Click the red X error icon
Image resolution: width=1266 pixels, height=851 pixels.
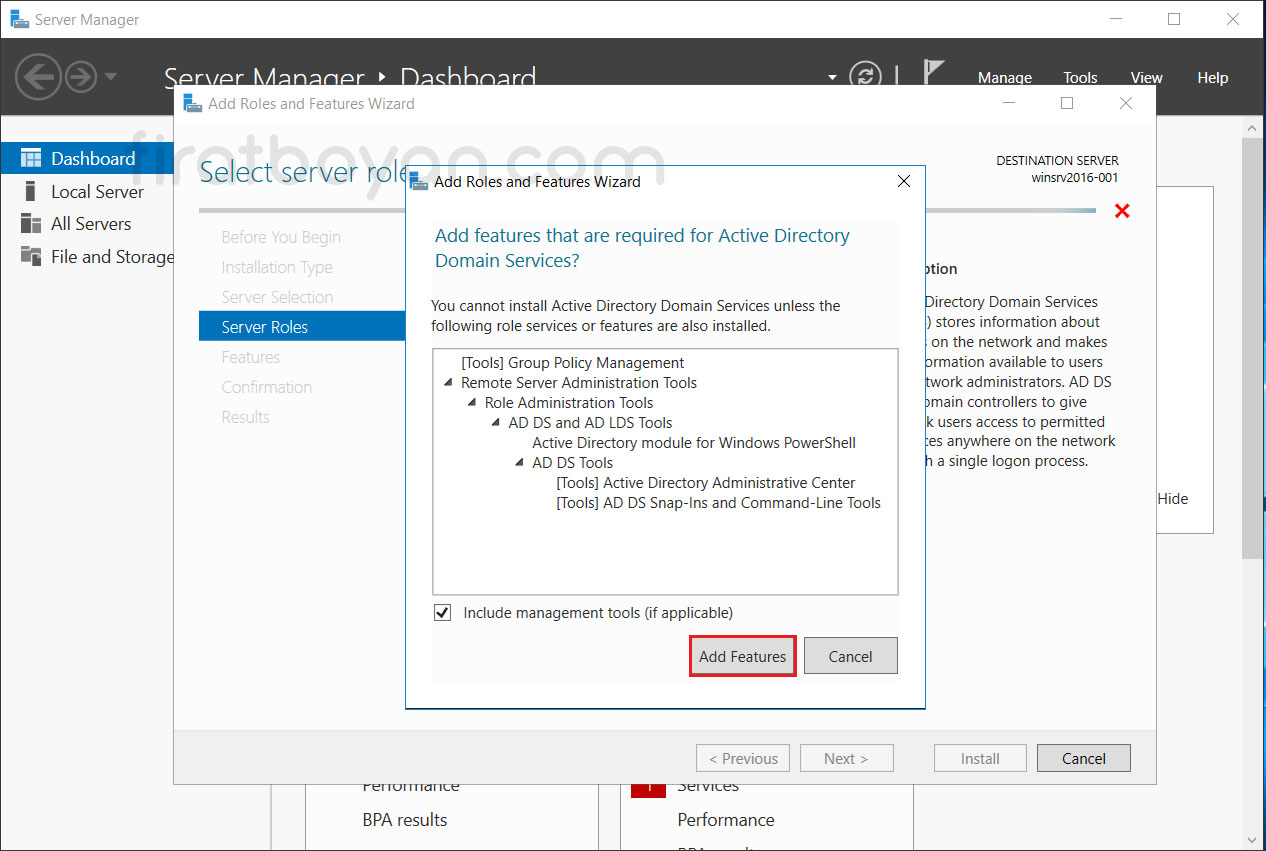[x=1122, y=211]
